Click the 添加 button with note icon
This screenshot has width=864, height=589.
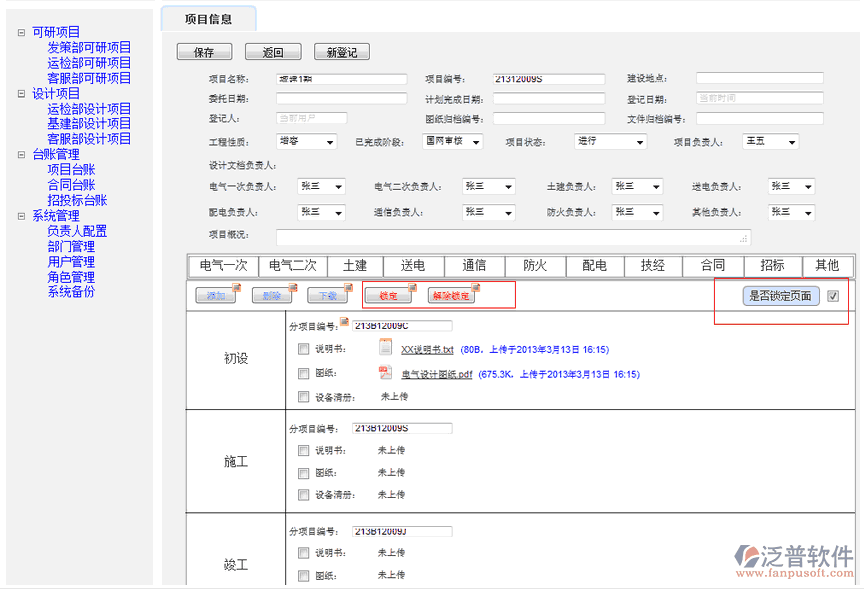point(216,296)
